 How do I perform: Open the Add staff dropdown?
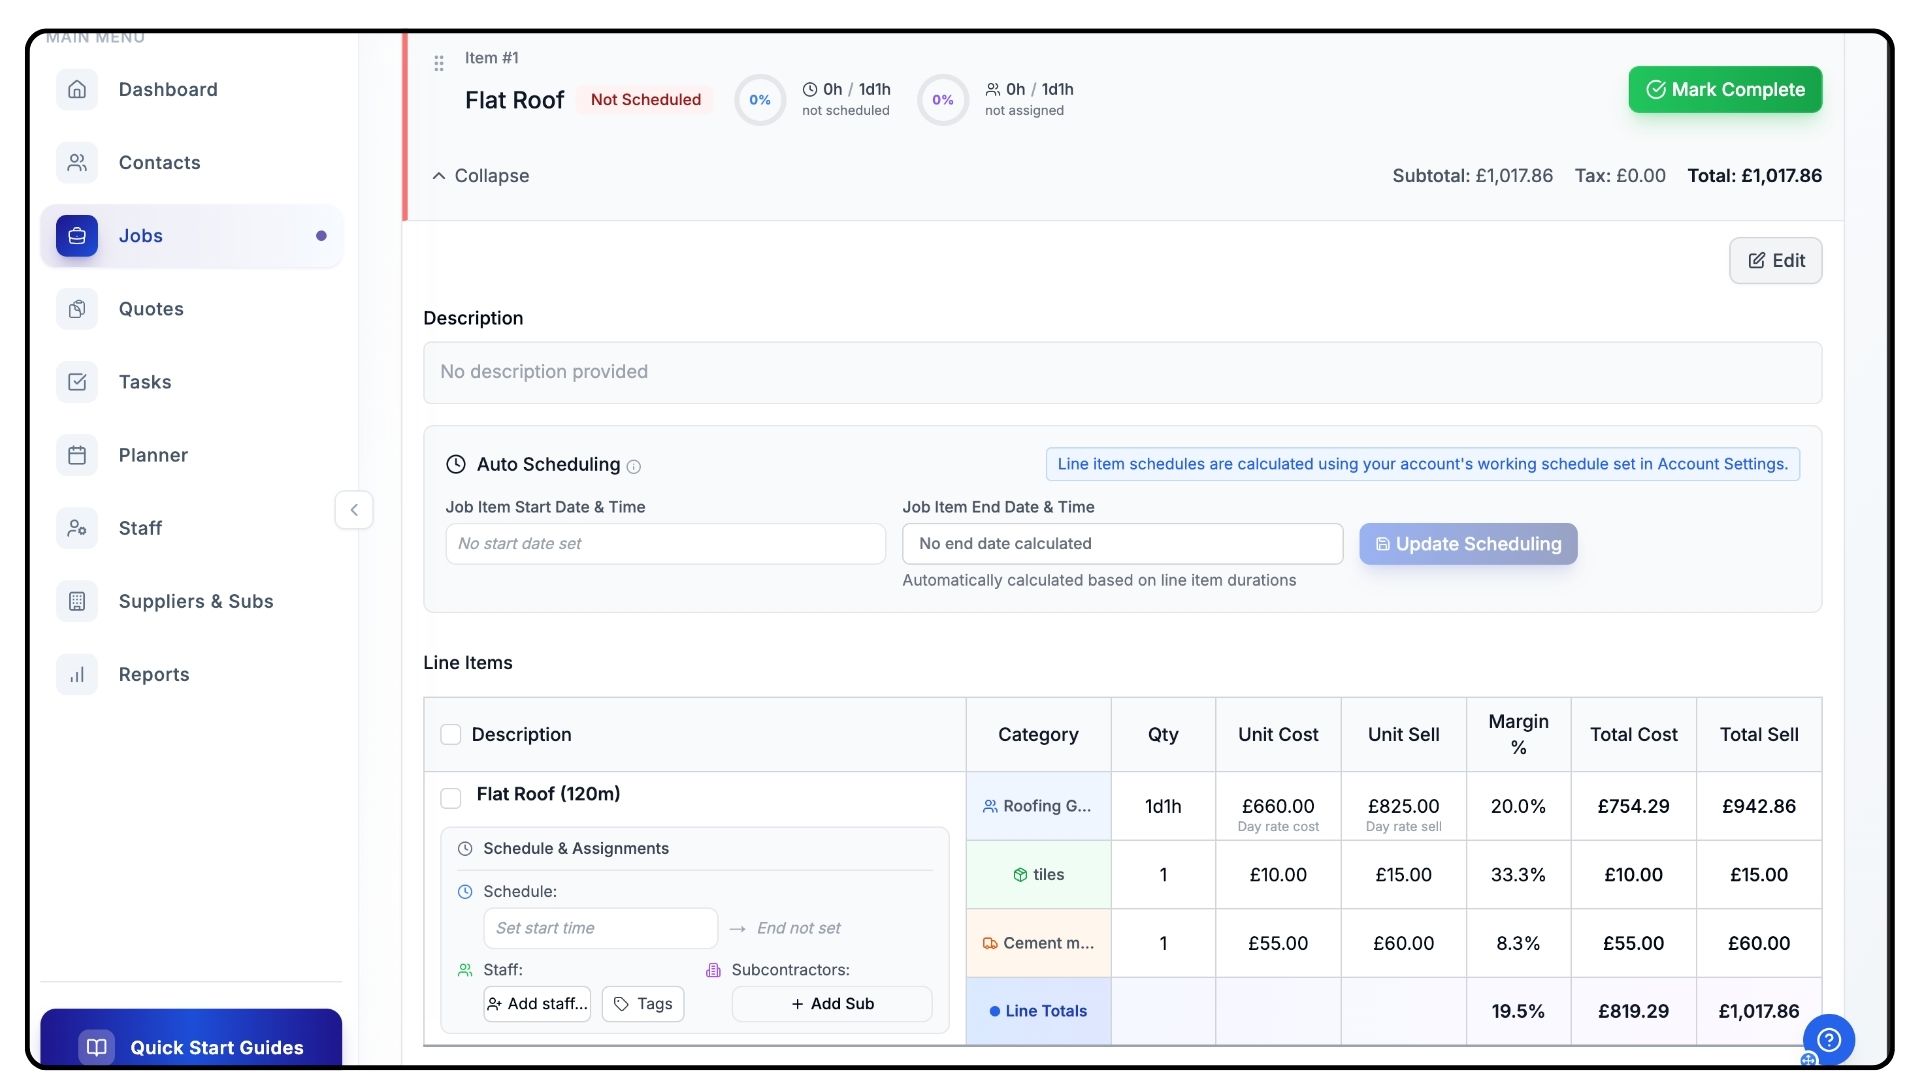point(537,1004)
